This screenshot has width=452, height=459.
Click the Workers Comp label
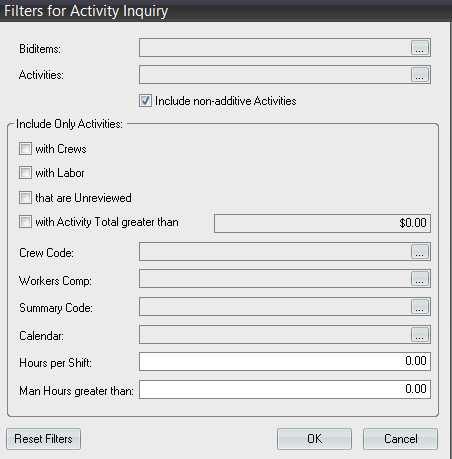pos(55,281)
